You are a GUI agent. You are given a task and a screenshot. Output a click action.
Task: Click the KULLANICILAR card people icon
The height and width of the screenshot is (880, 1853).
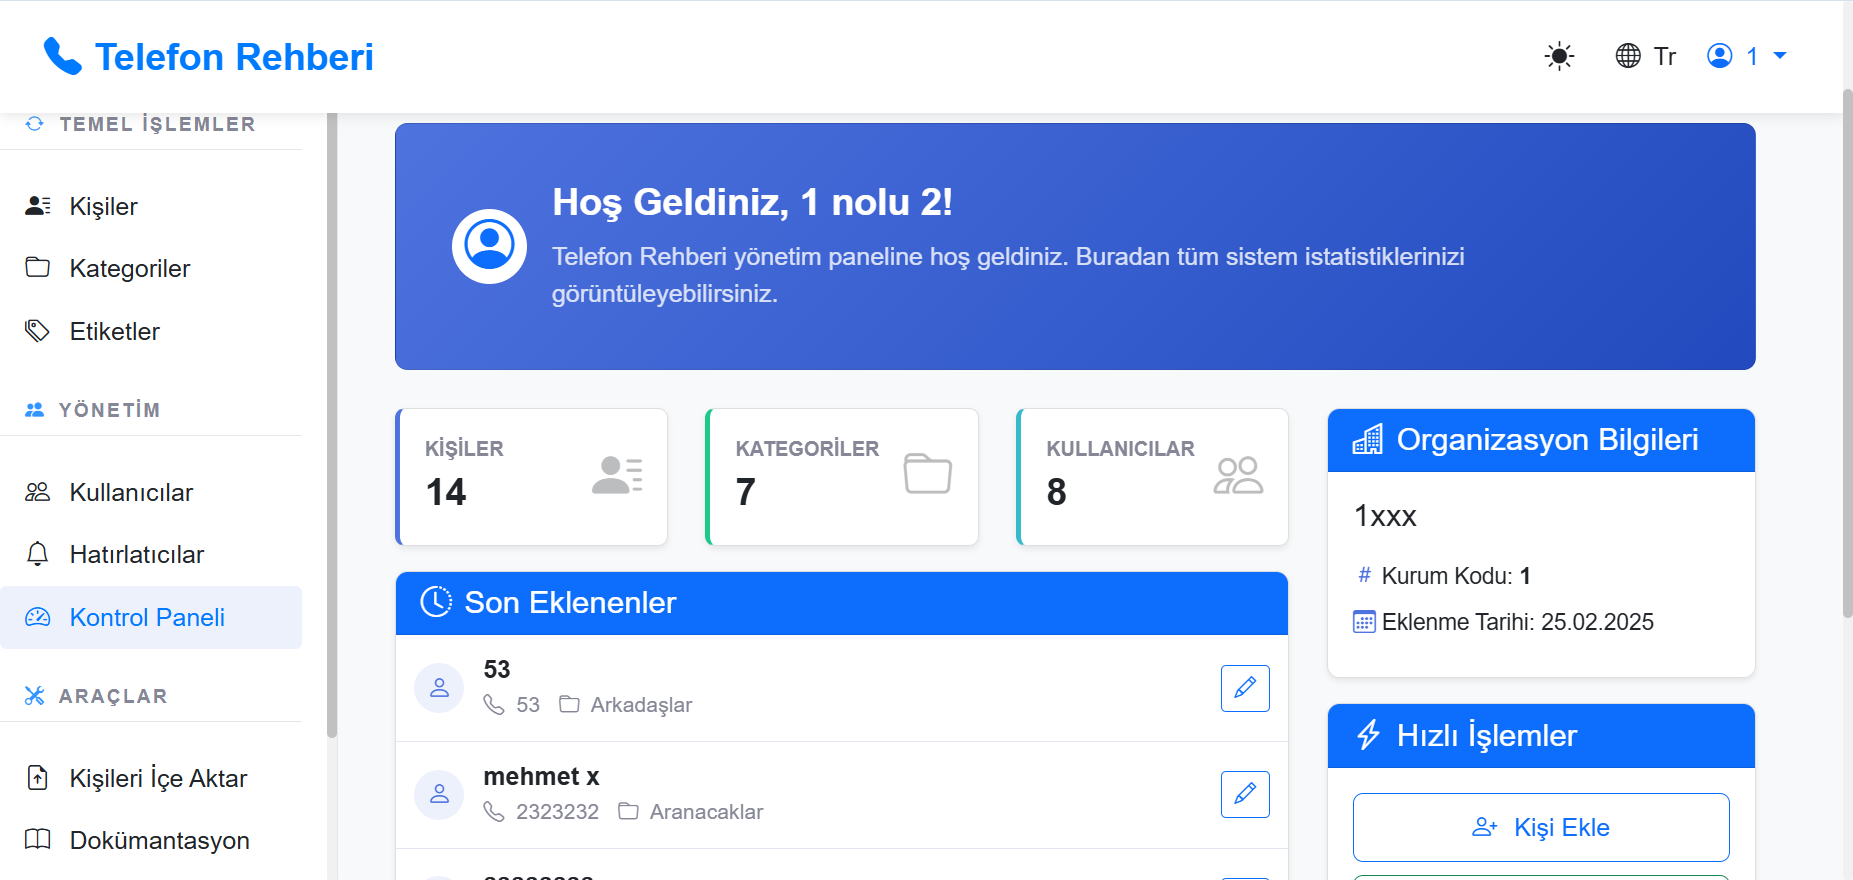point(1238,475)
